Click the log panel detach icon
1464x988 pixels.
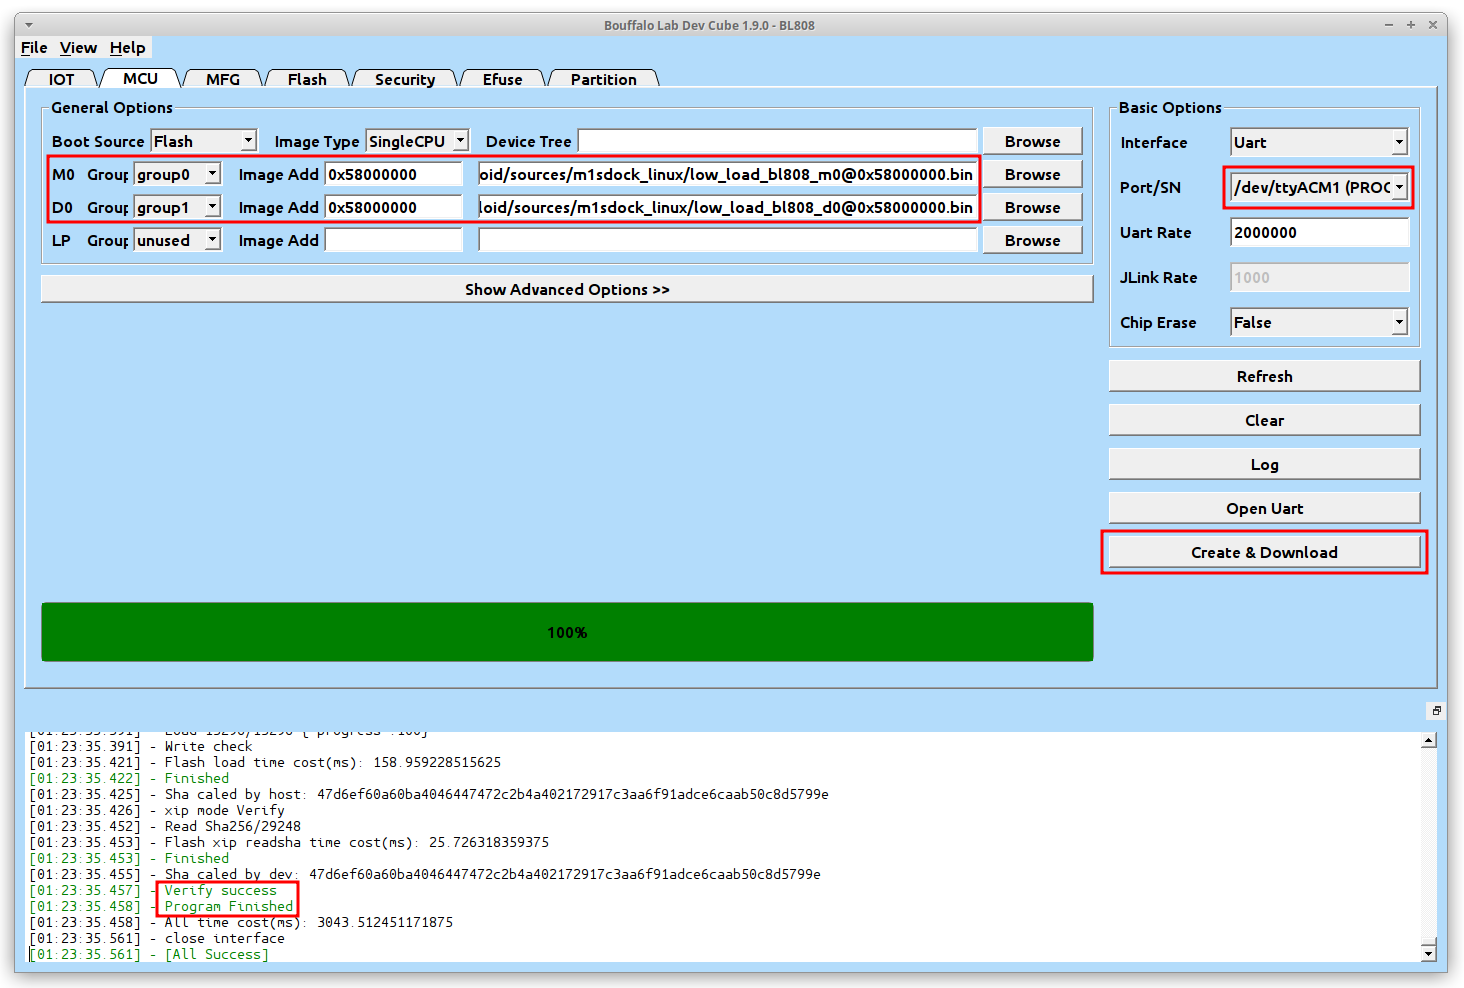(x=1436, y=711)
